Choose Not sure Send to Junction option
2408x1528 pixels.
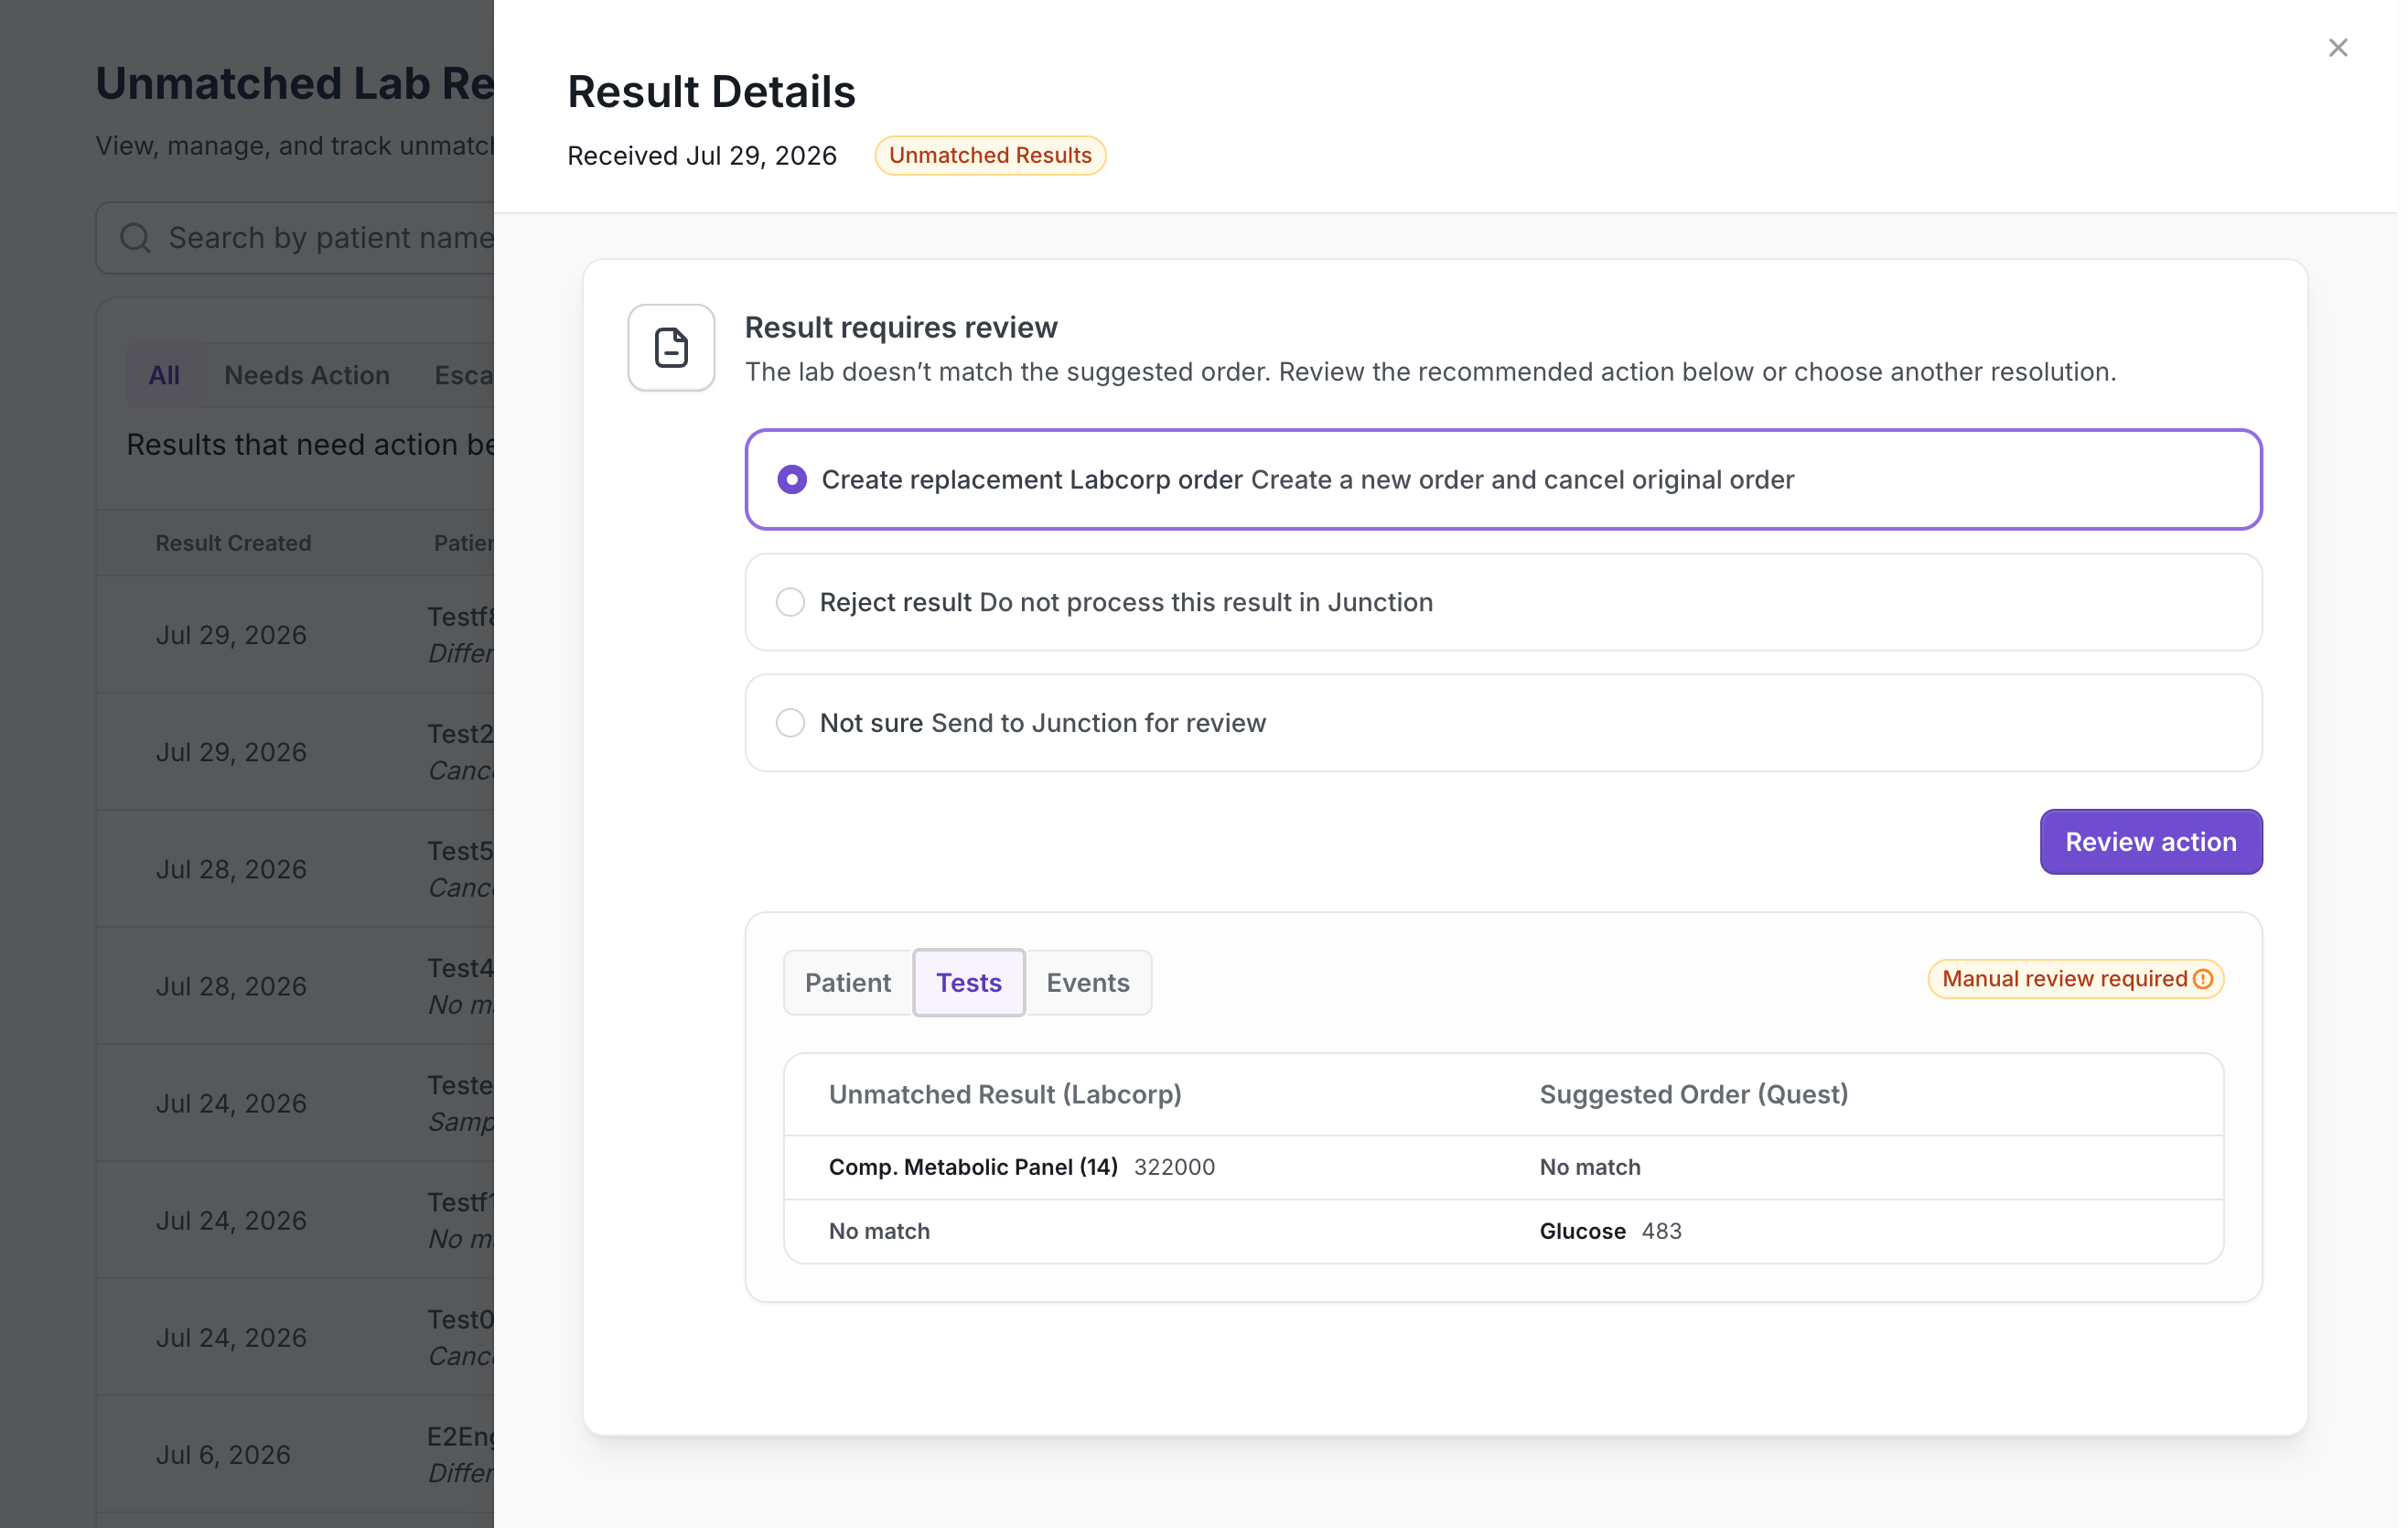[x=1503, y=723]
